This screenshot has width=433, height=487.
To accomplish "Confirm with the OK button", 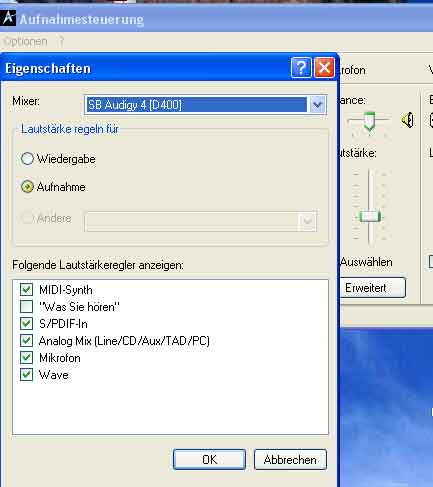I will tap(209, 460).
